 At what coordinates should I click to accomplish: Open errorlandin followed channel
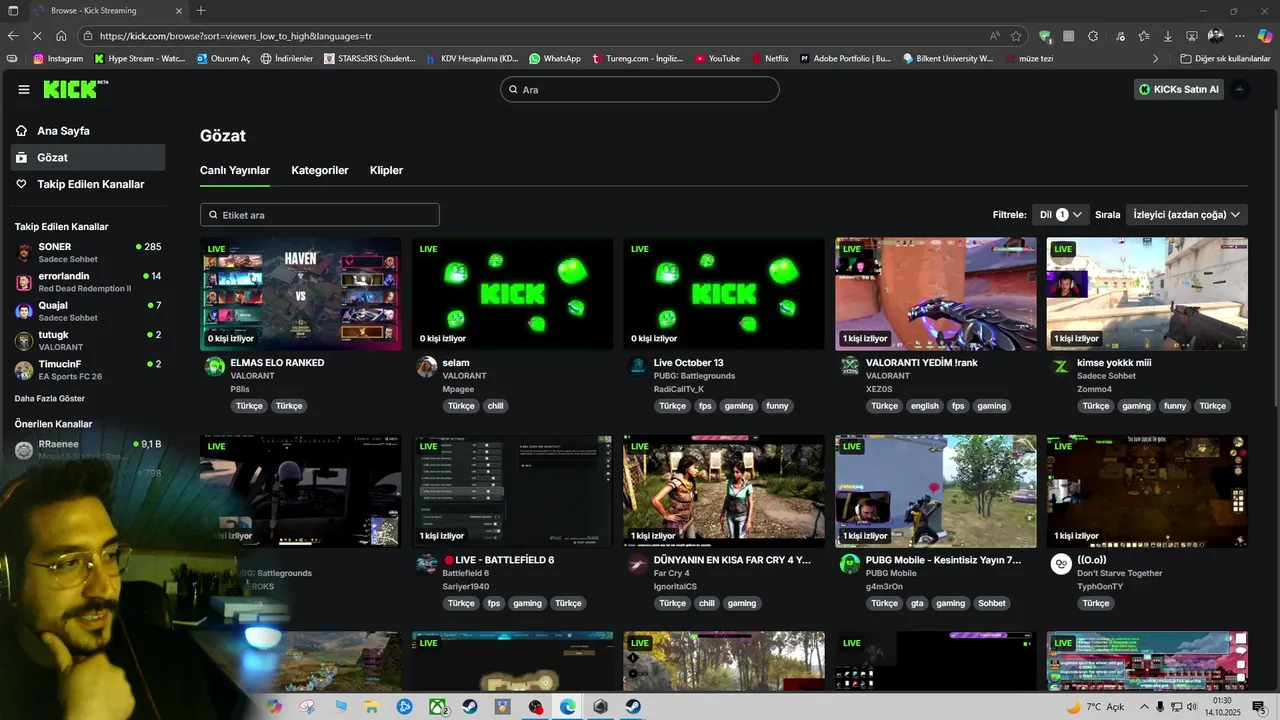pyautogui.click(x=88, y=282)
